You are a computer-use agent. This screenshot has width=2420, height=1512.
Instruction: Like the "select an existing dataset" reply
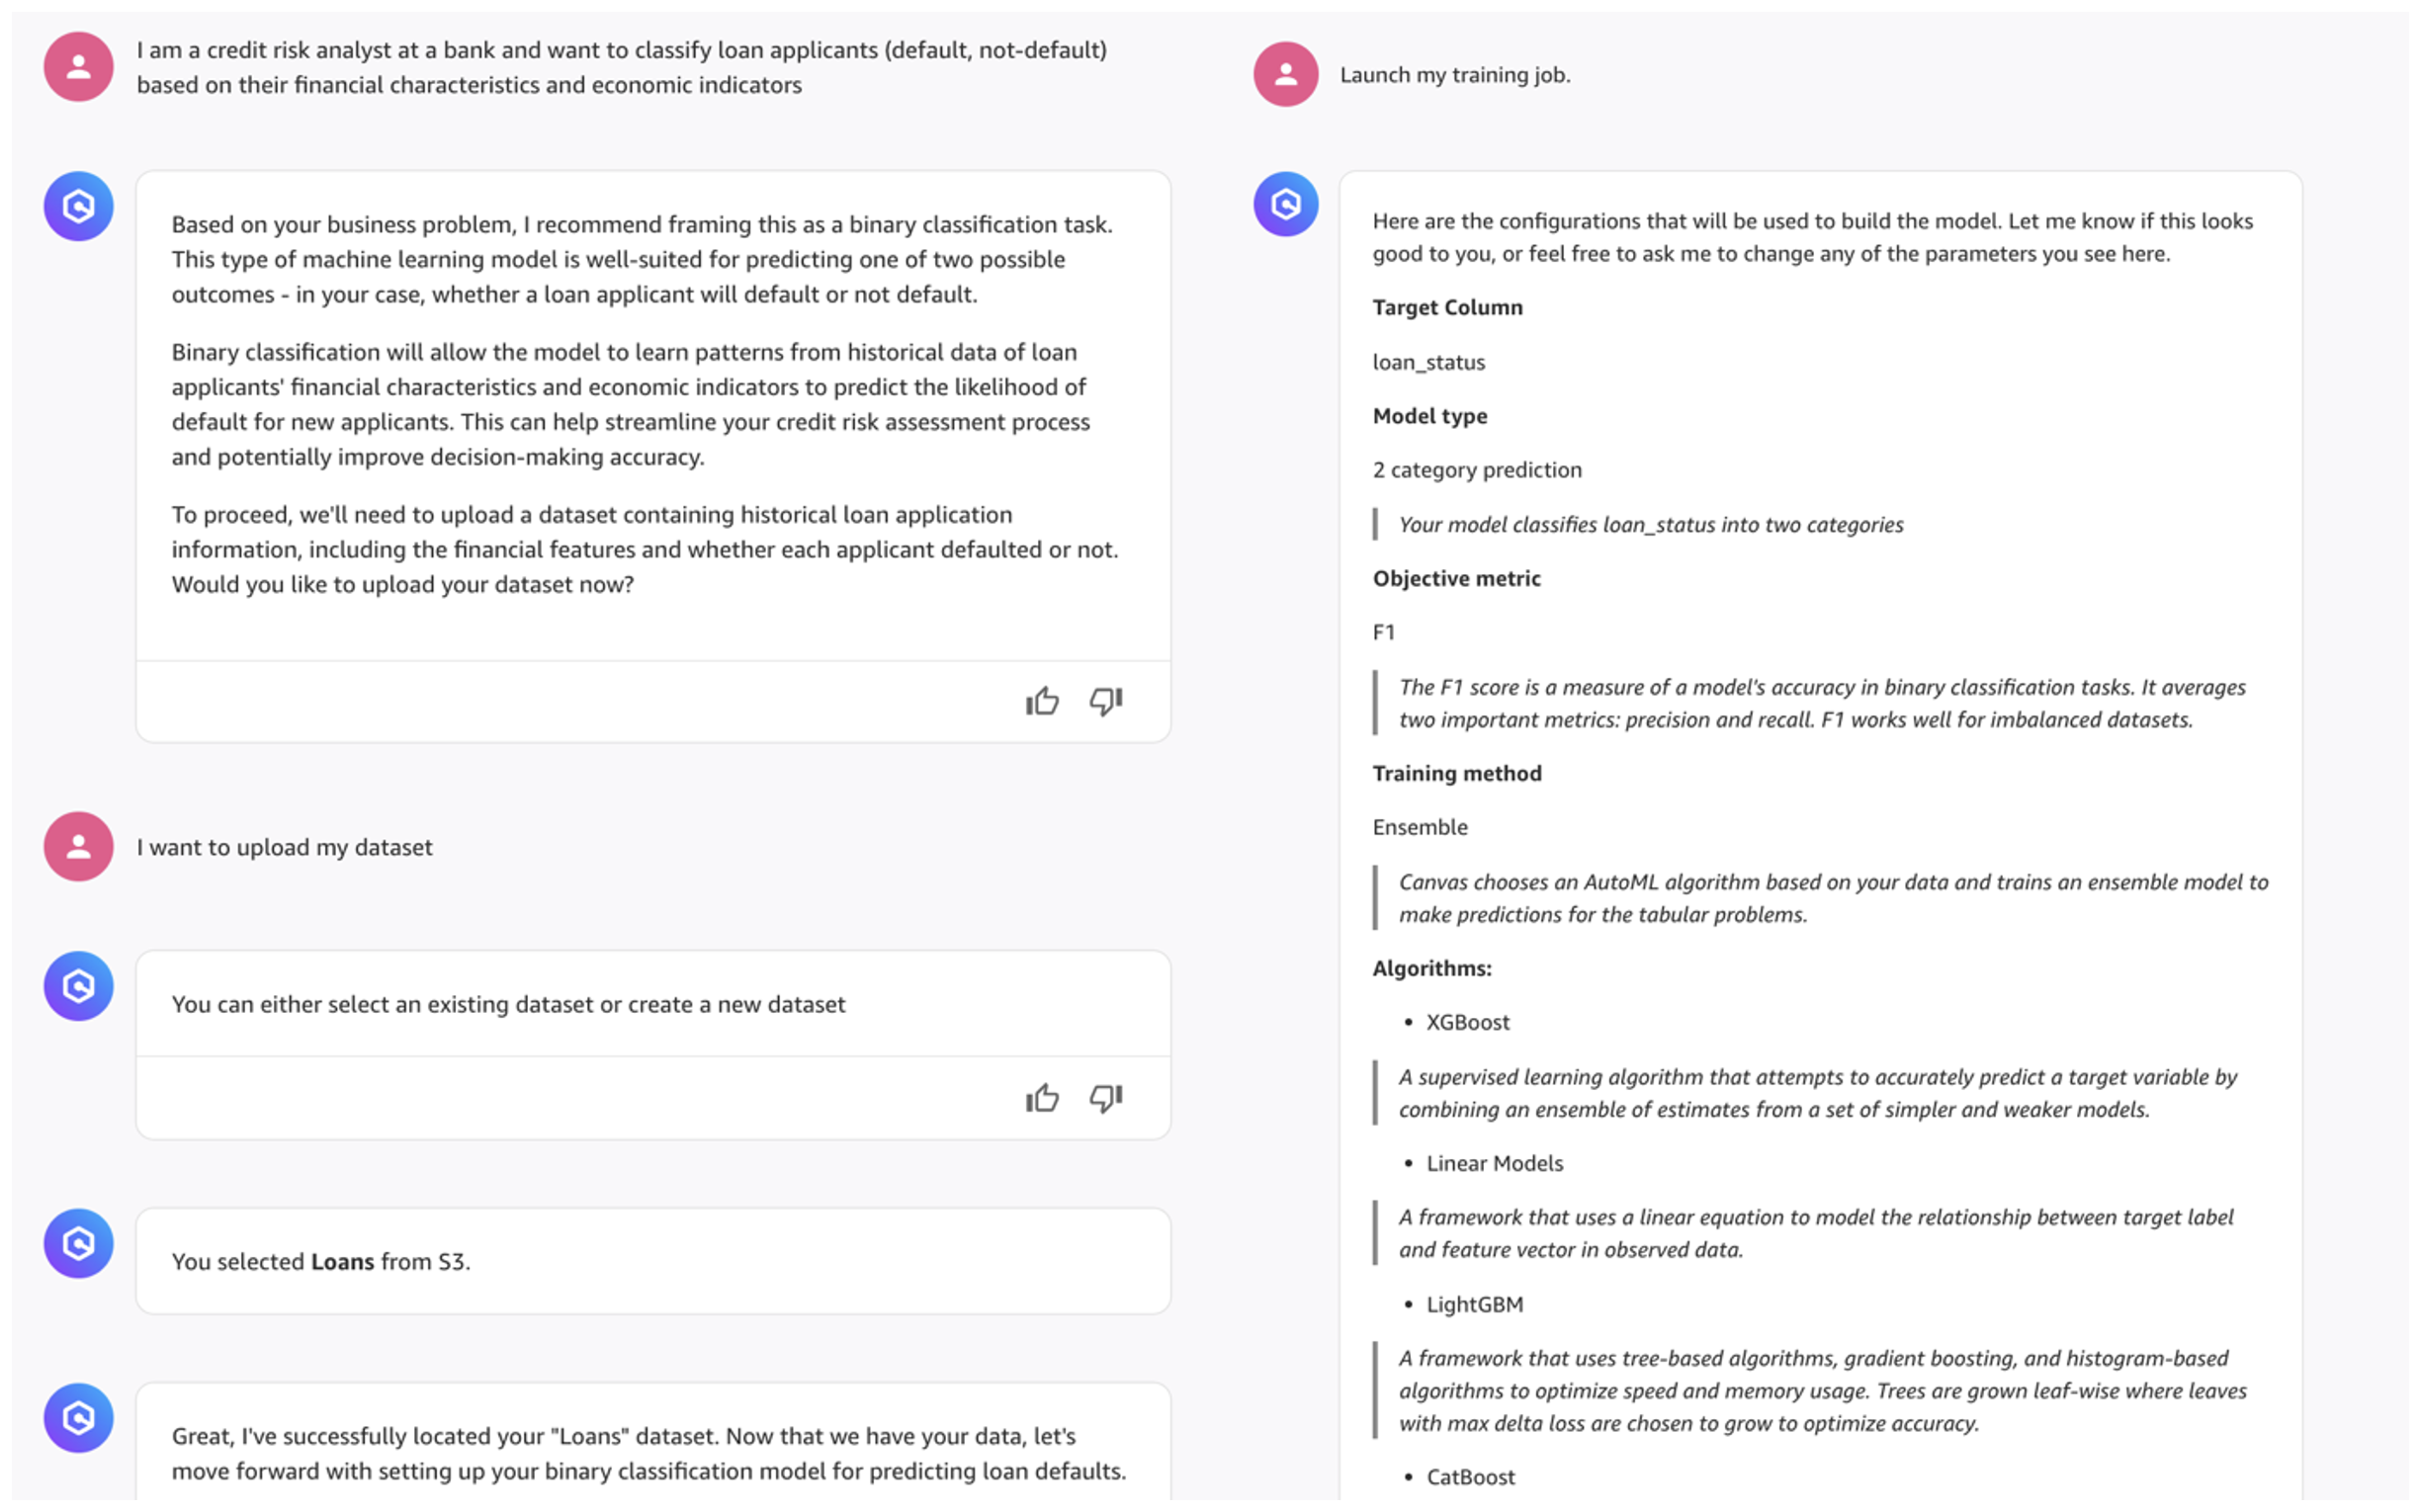point(1042,1098)
